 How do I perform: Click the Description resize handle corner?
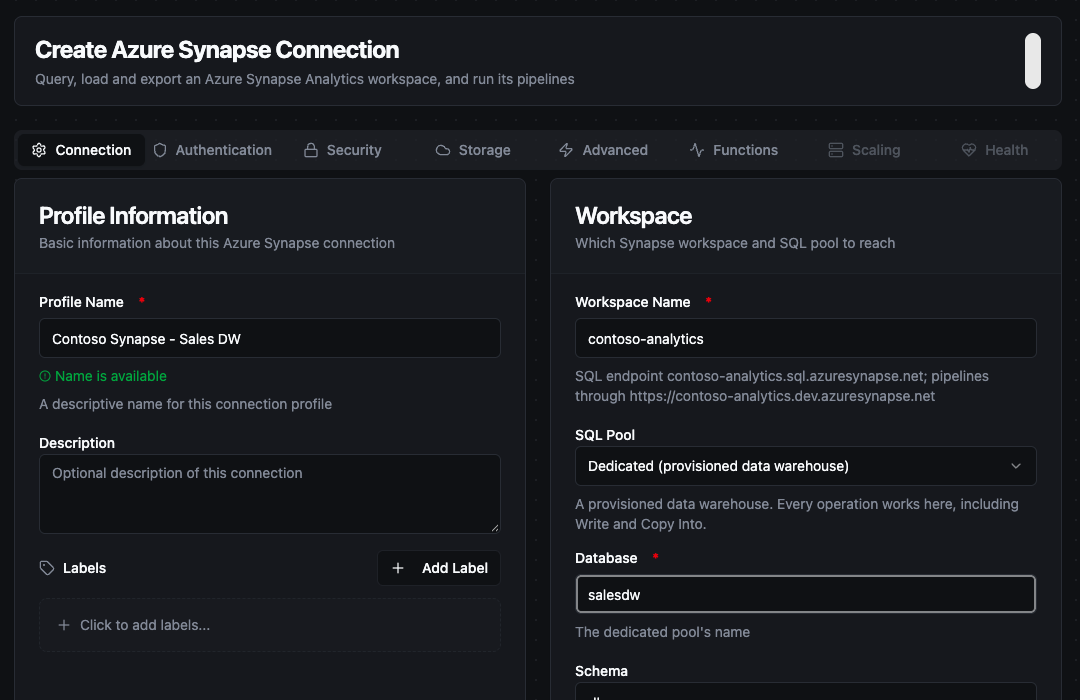495,528
